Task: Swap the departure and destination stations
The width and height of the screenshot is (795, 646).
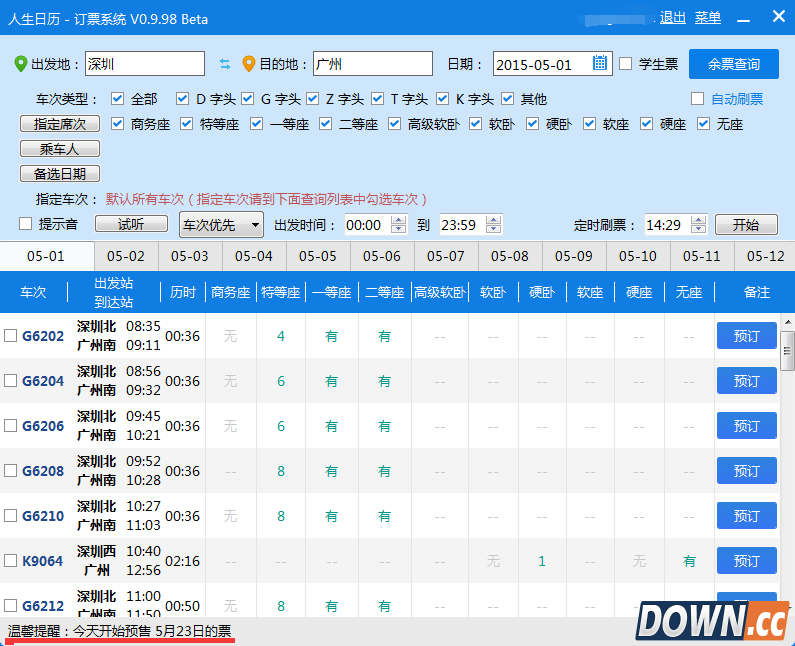Action: (225, 64)
